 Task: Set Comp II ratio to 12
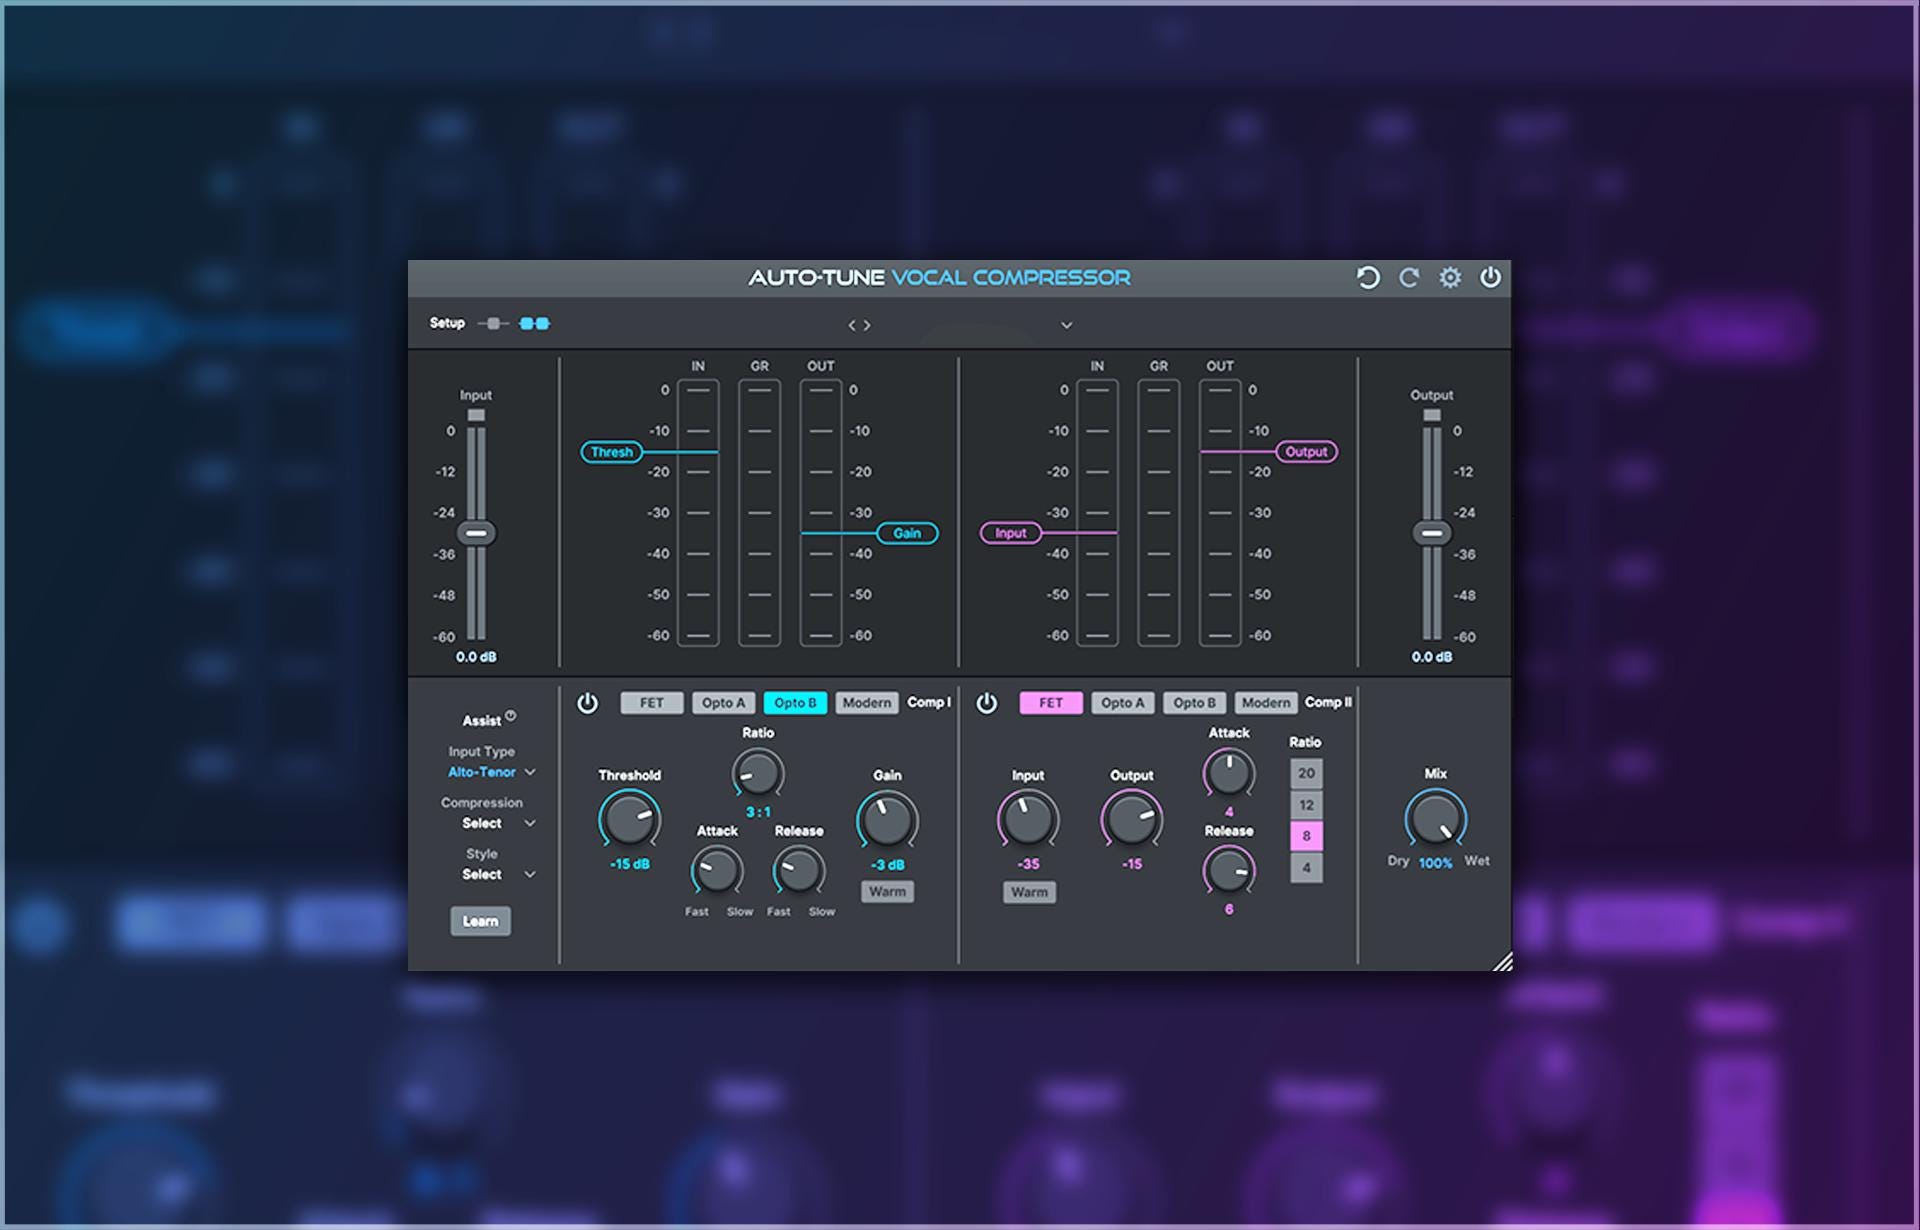pyautogui.click(x=1306, y=805)
